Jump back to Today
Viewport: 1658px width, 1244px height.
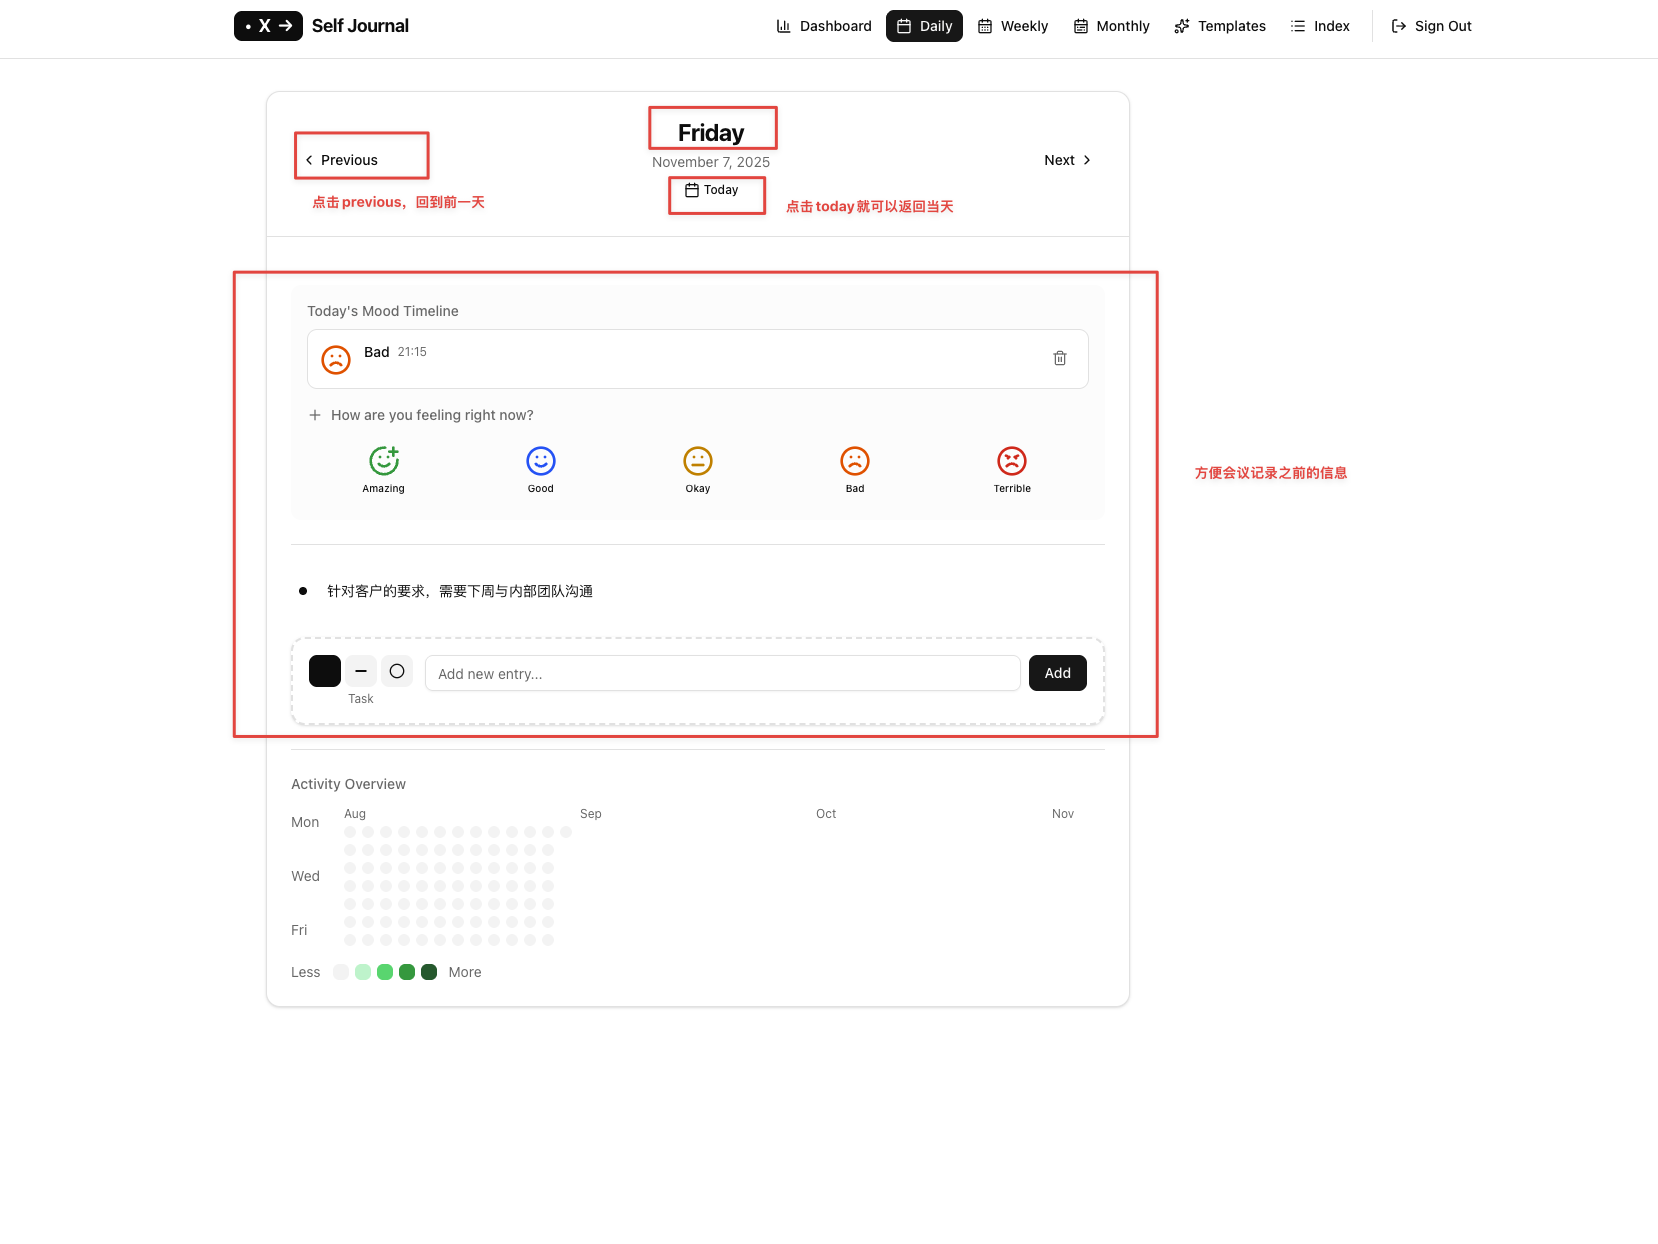712,190
